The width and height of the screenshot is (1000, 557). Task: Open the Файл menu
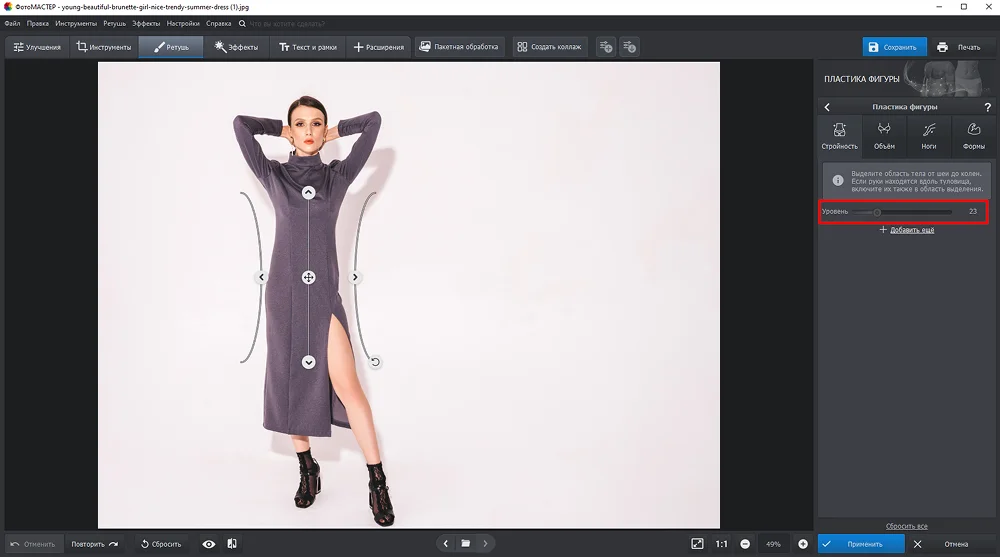(x=12, y=24)
